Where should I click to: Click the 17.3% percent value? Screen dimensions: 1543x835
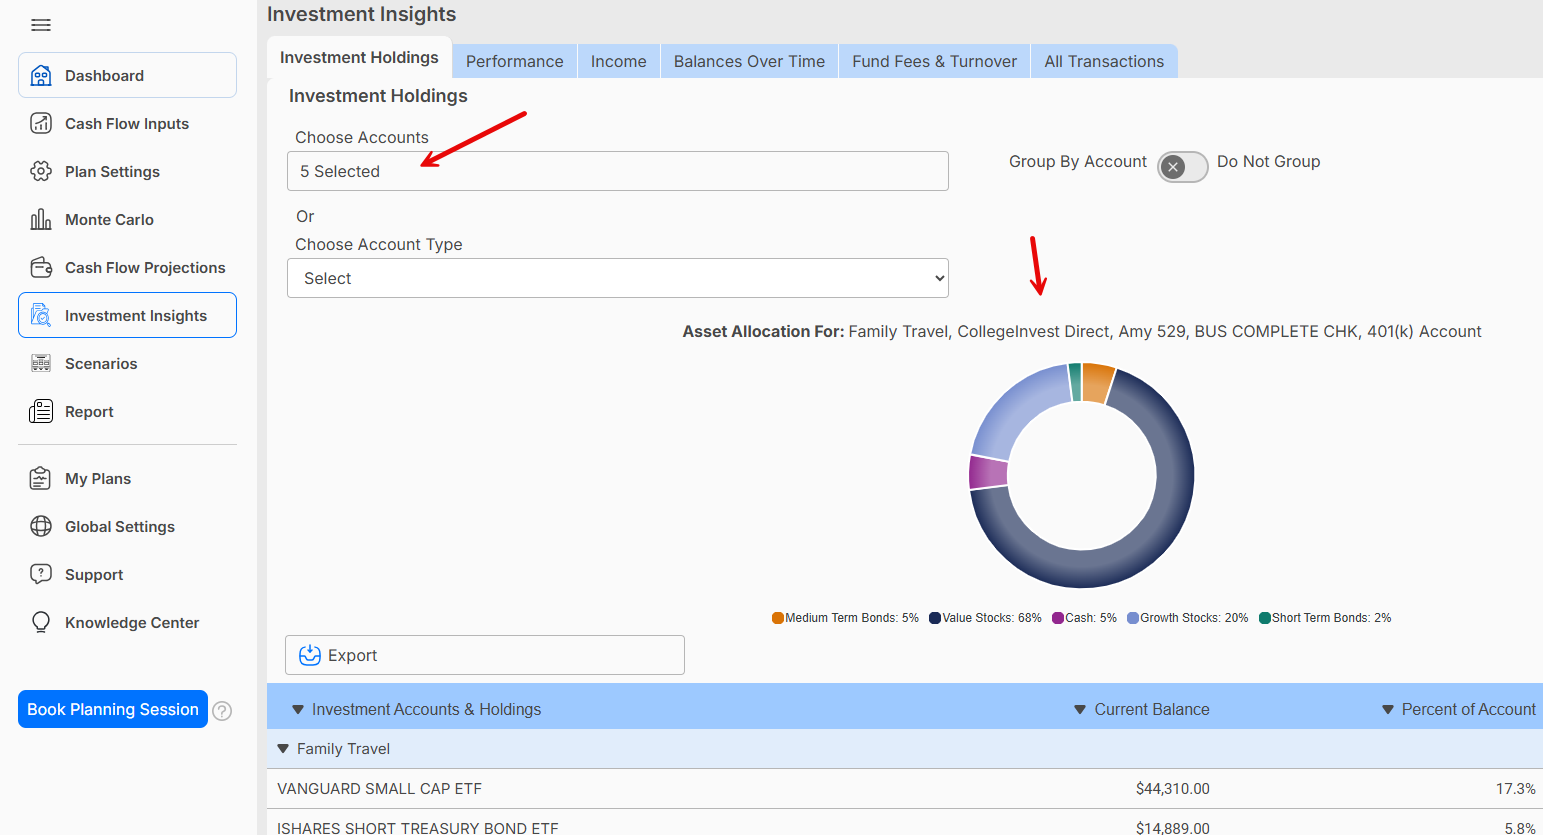tap(1516, 789)
